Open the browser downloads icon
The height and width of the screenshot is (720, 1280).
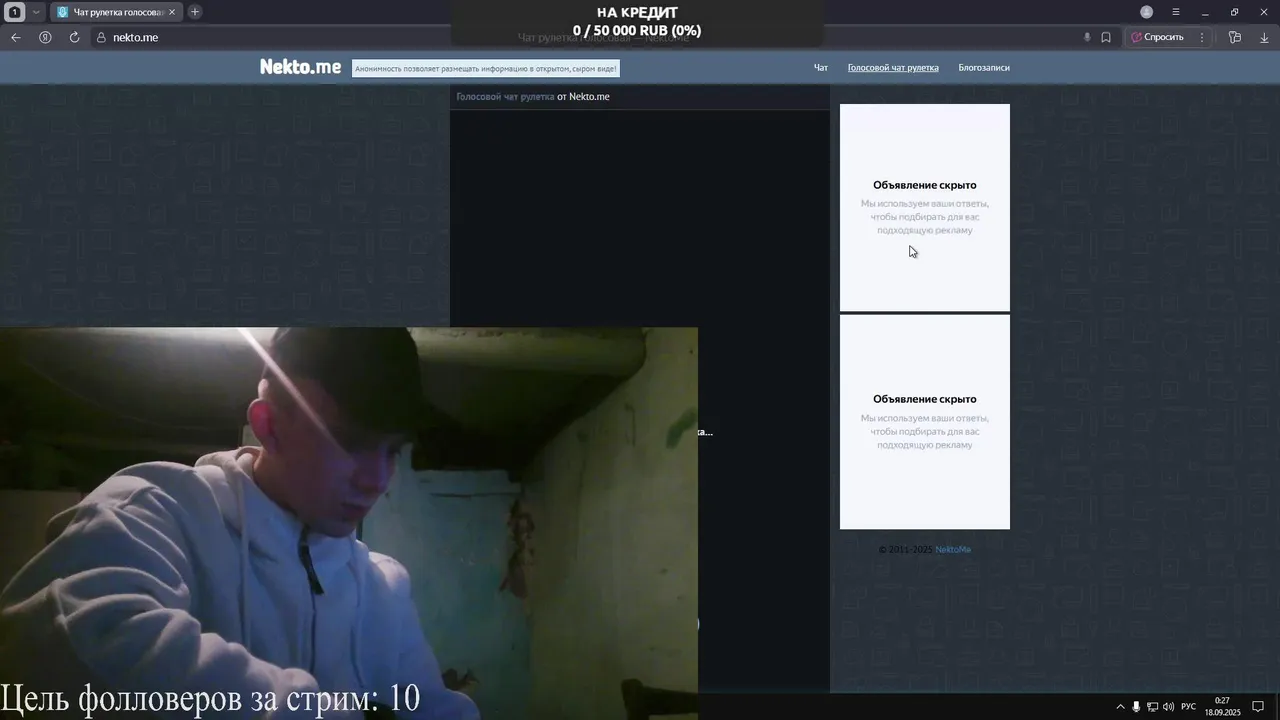pos(1264,37)
